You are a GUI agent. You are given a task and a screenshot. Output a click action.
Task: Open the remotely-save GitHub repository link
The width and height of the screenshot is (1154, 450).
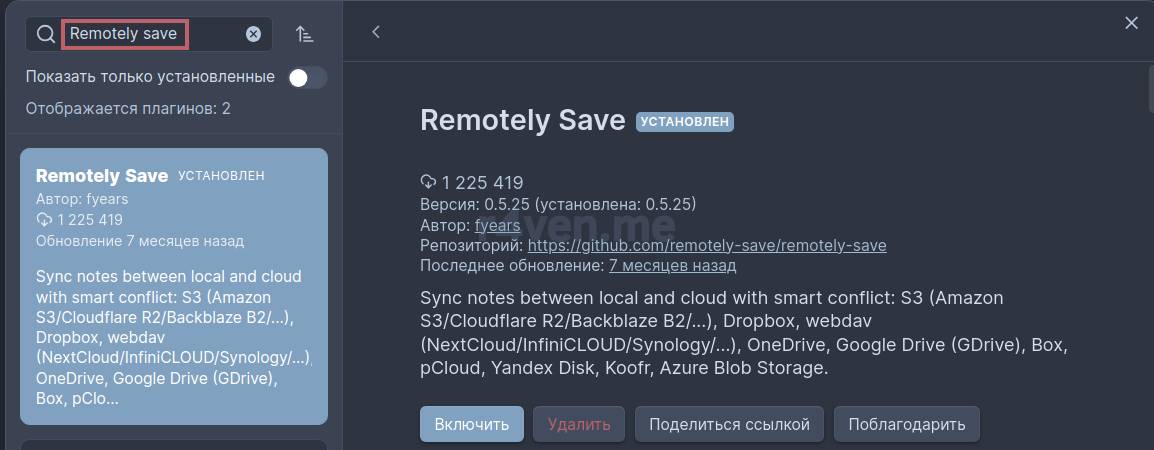coord(706,245)
